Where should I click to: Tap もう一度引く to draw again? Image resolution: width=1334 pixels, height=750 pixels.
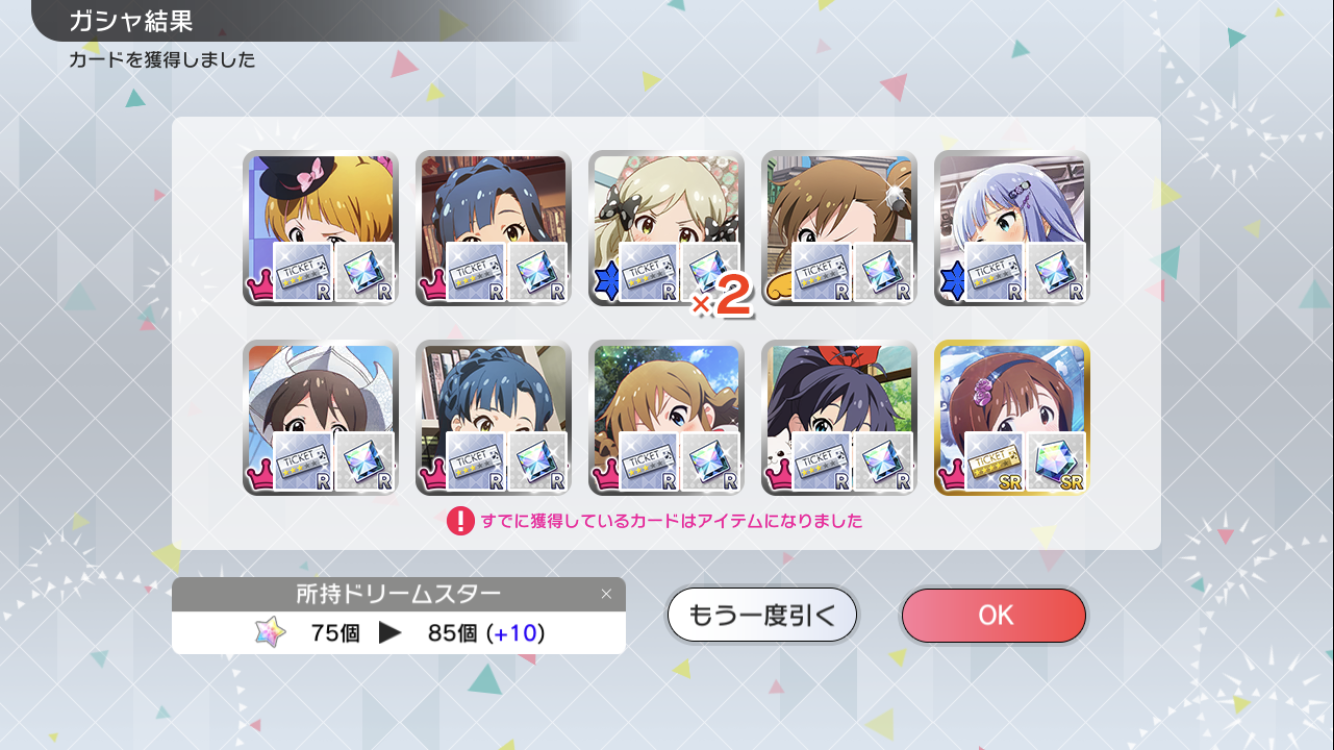[762, 615]
